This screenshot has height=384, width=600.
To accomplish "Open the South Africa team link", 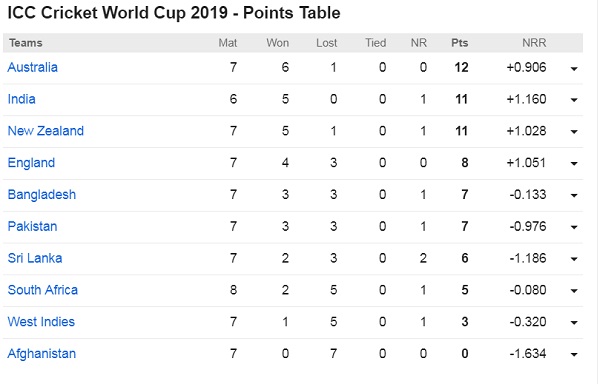I will 42,290.
